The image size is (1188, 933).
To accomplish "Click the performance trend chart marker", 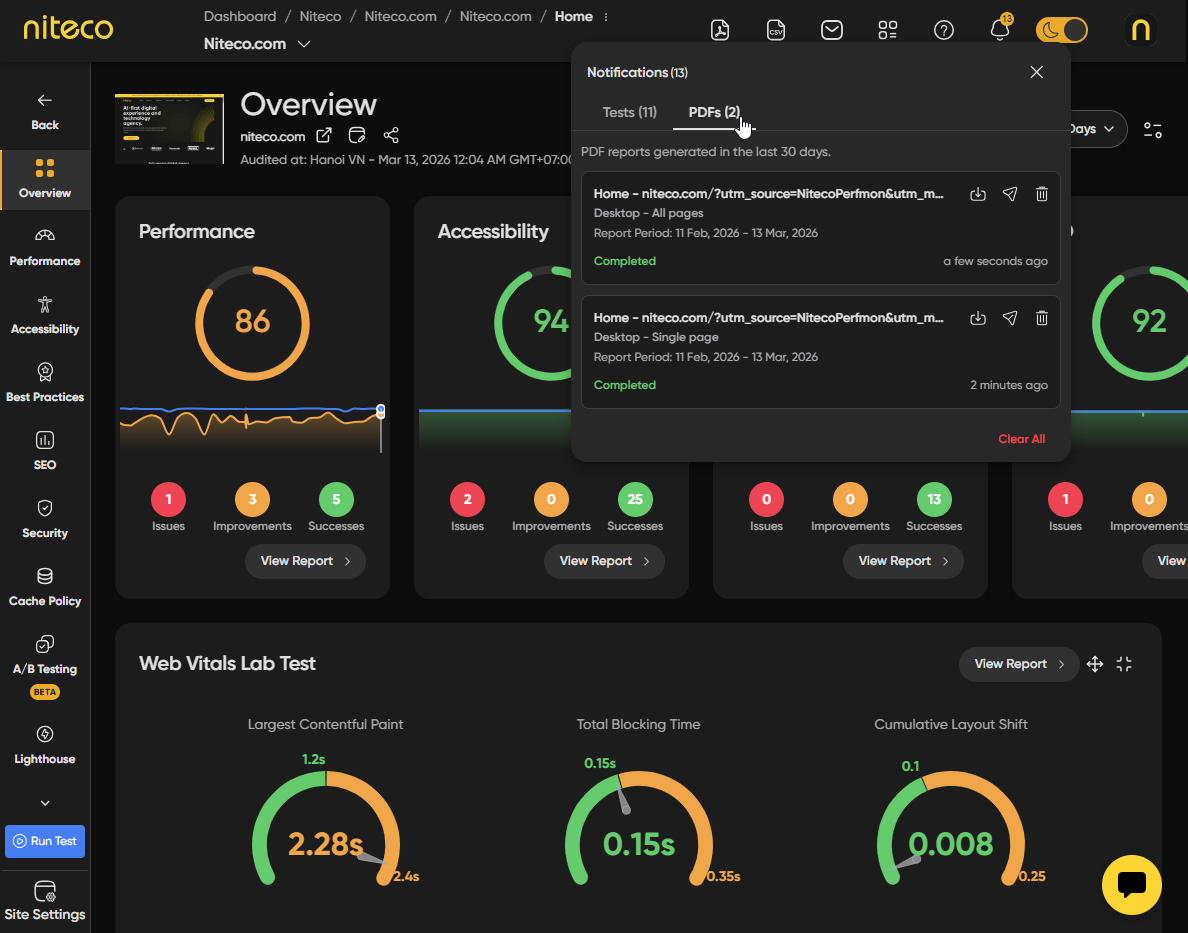I will 381,410.
